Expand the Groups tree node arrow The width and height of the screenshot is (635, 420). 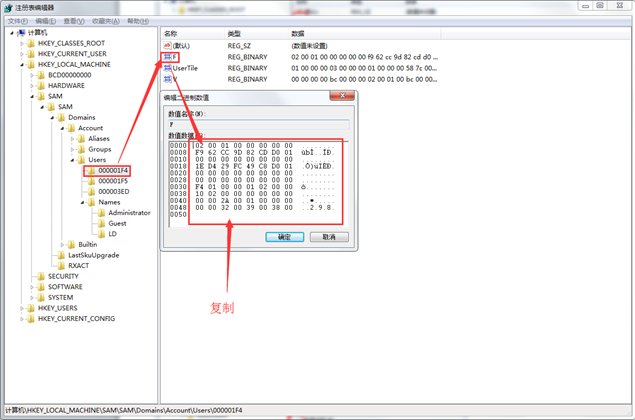pyautogui.click(x=72, y=149)
